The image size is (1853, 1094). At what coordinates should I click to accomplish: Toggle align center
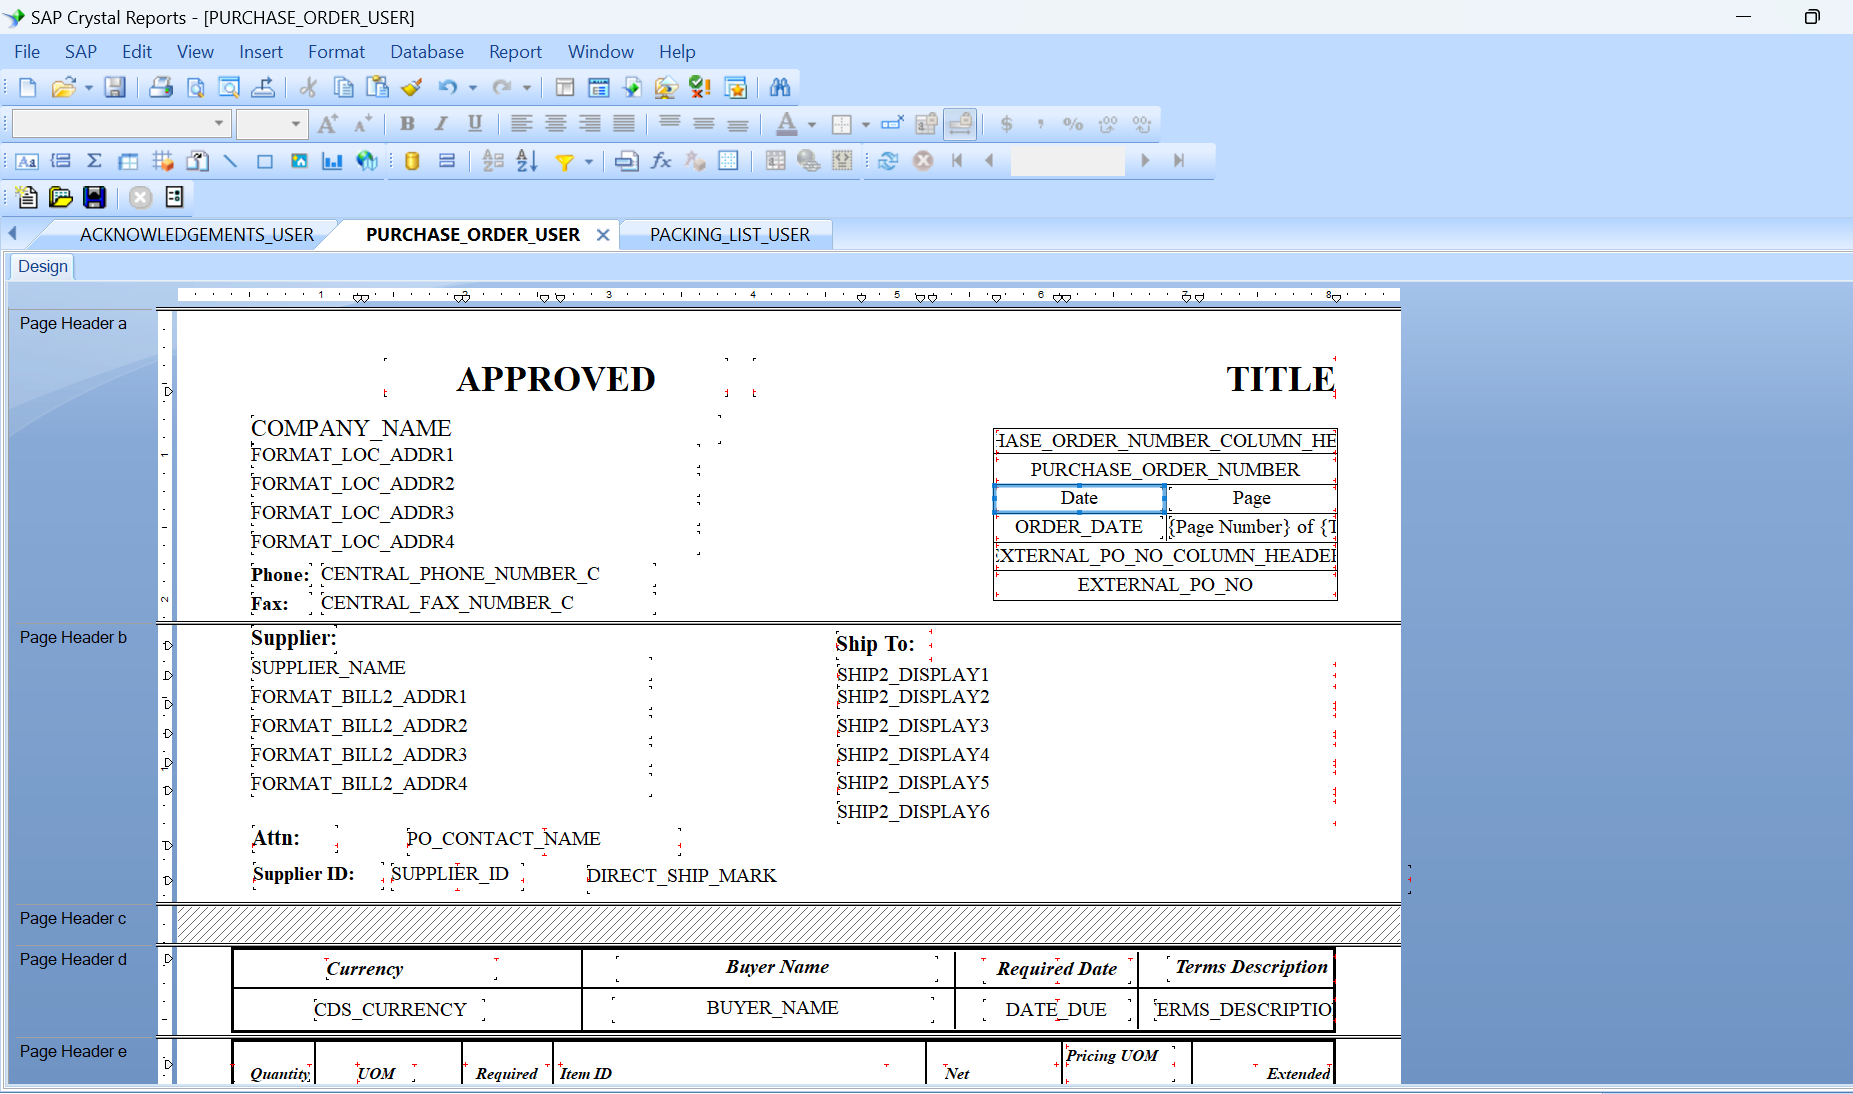[556, 124]
